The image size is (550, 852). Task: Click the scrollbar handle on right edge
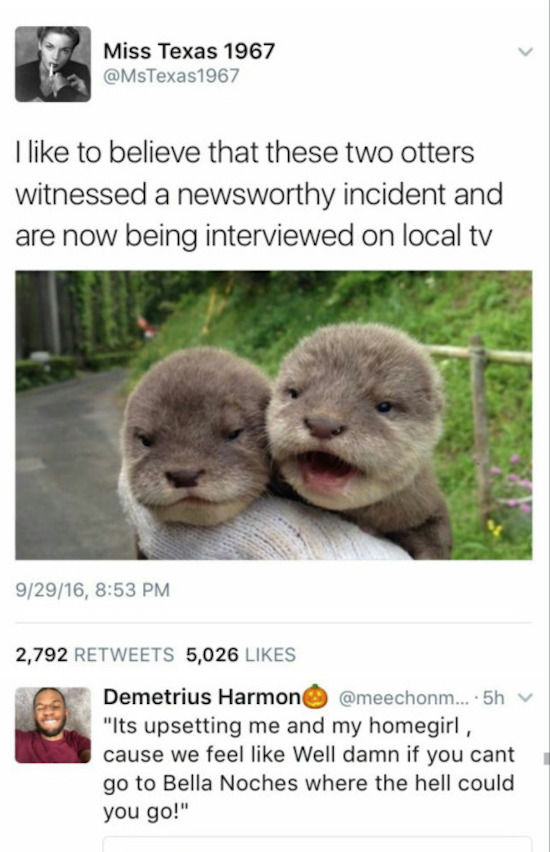(x=546, y=758)
